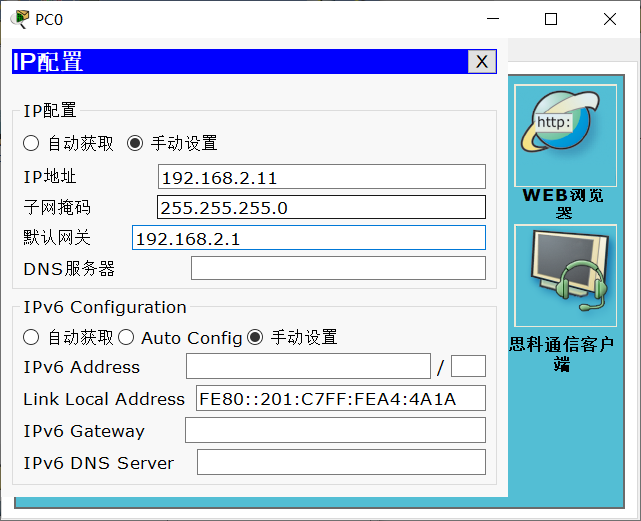Image resolution: width=641 pixels, height=521 pixels.
Task: Select IPv6 automatic acquisition radio button
Action: point(31,337)
